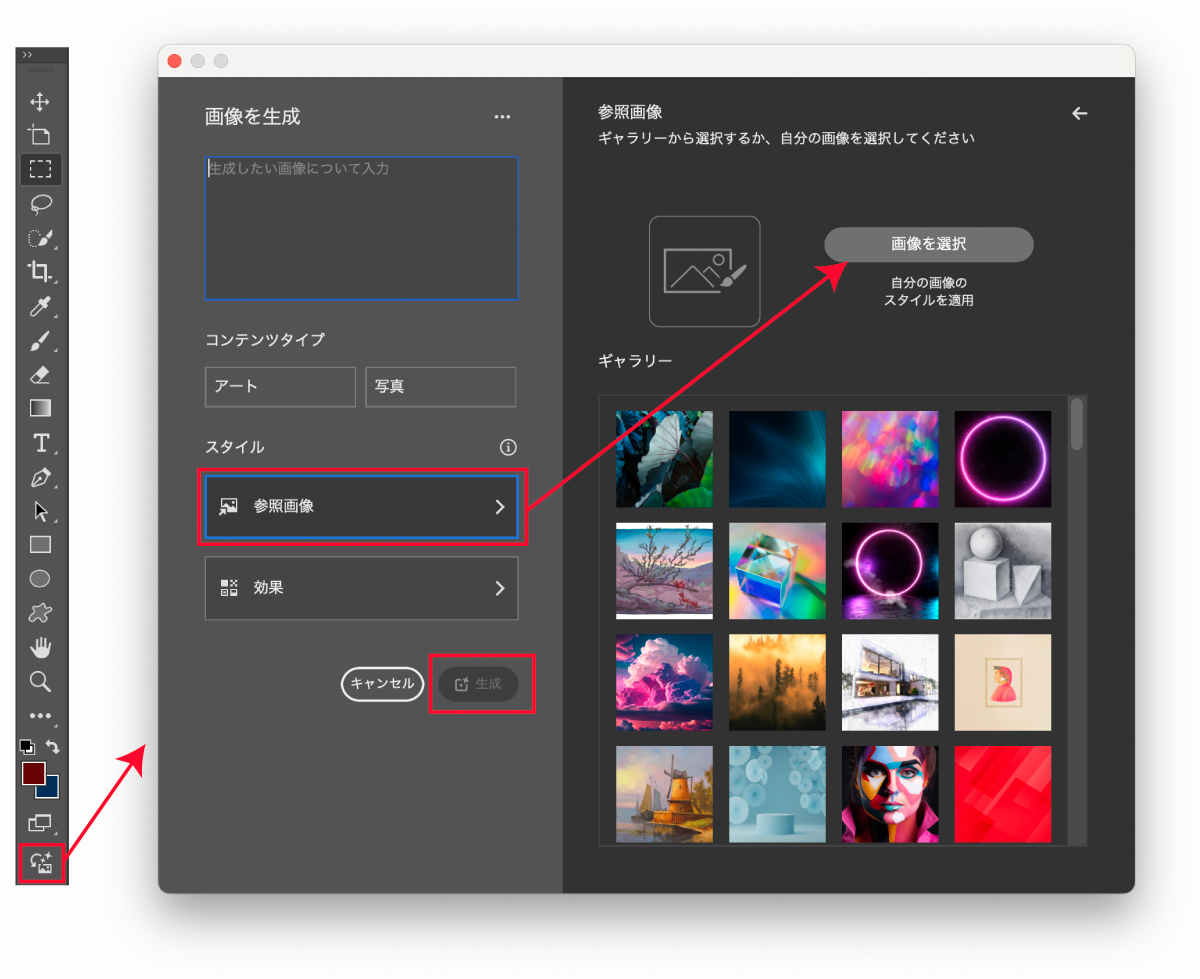This screenshot has height=979, width=1200.
Task: Select the rainbow glass cube thumbnail
Action: (778, 571)
